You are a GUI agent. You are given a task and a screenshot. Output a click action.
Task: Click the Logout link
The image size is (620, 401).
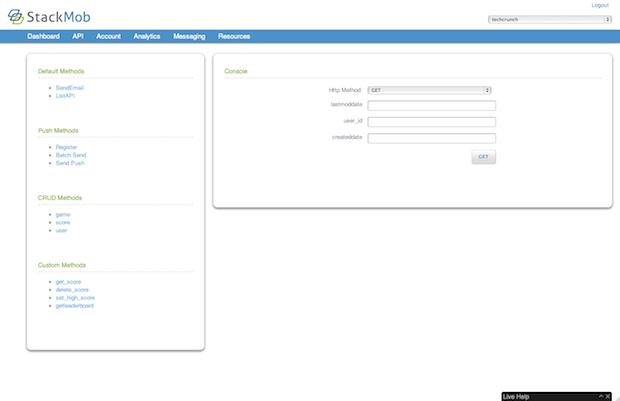(x=600, y=5)
